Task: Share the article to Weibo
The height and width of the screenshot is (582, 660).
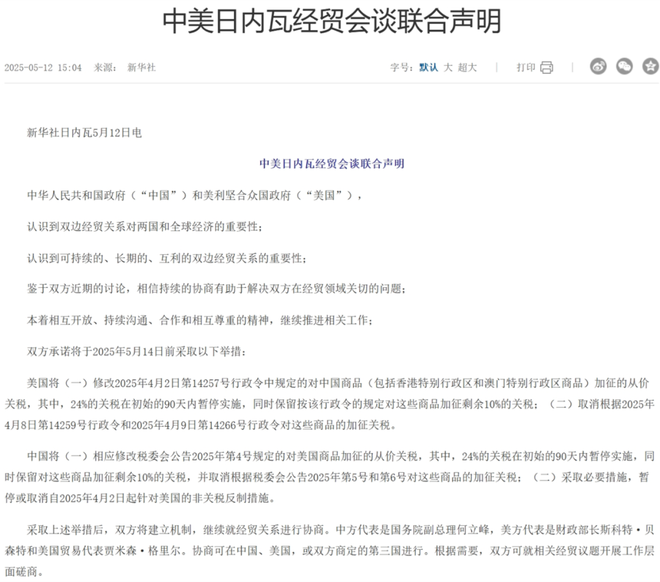Action: (598, 67)
